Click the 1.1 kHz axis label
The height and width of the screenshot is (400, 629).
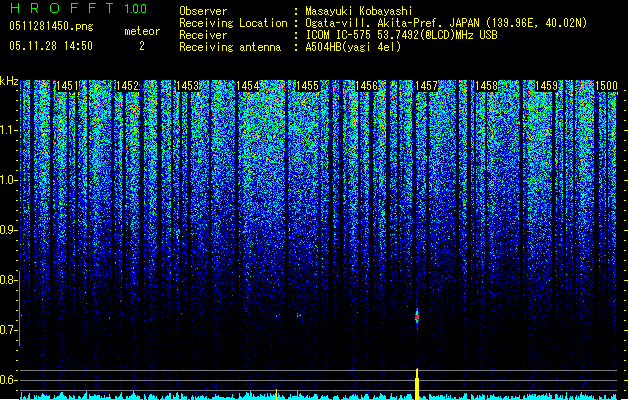click(8, 130)
